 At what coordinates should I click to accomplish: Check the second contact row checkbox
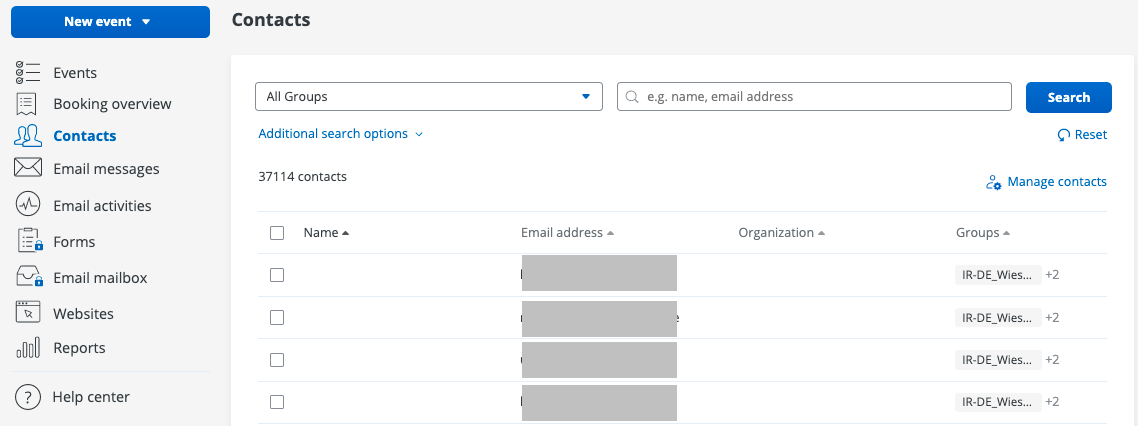pos(277,317)
